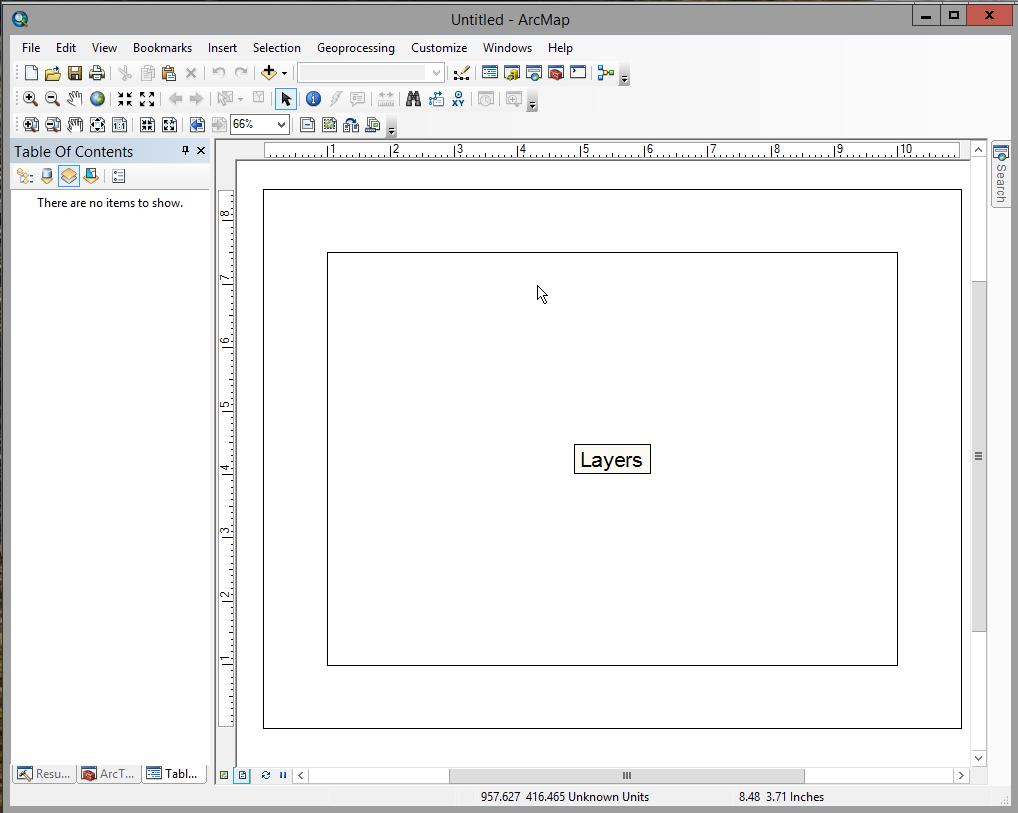This screenshot has width=1018, height=813.
Task: Open an existing map file
Action: point(53,73)
